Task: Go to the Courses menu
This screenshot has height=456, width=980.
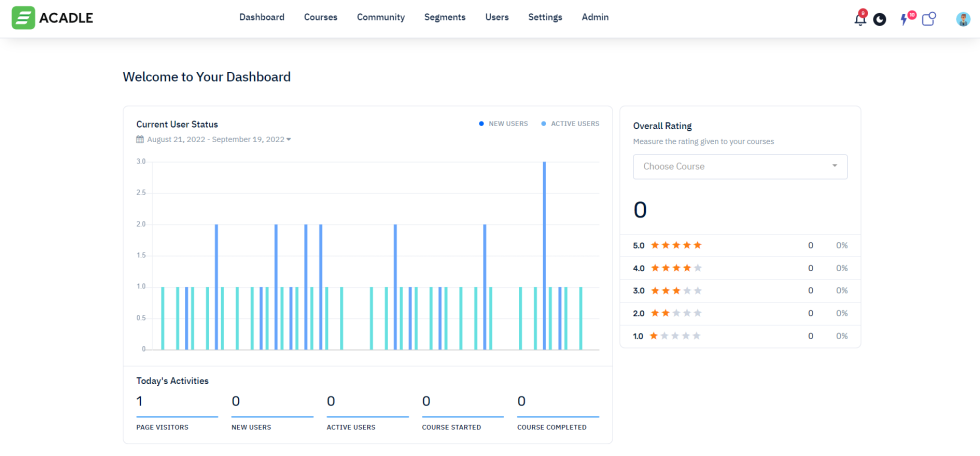Action: [320, 17]
